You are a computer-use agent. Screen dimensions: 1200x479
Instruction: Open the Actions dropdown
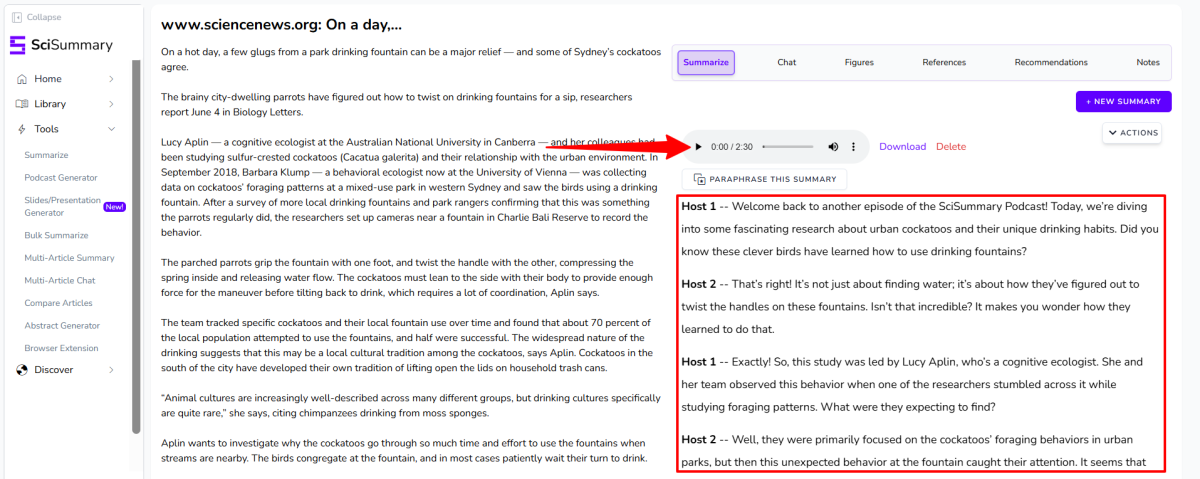coord(1132,133)
